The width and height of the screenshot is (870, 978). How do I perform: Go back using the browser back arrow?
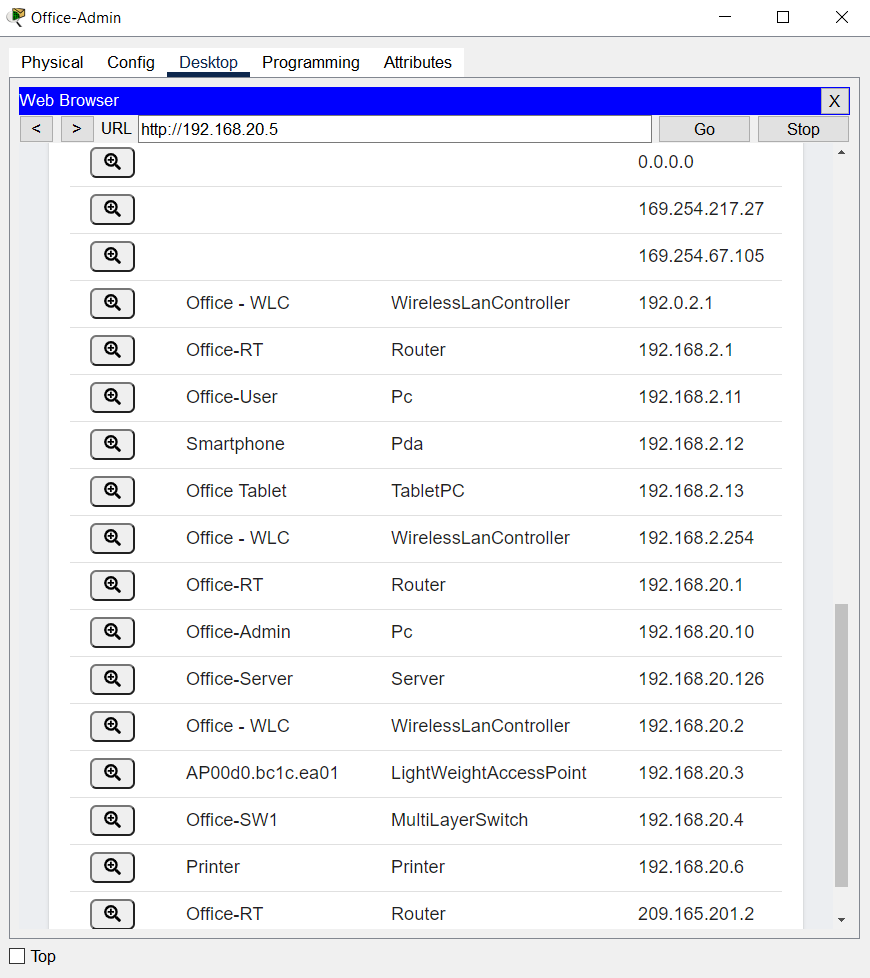click(36, 128)
